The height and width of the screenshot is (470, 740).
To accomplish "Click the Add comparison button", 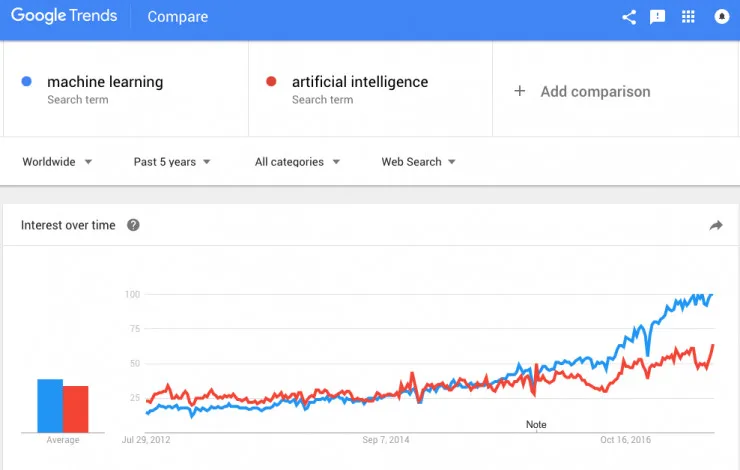I will pyautogui.click(x=594, y=91).
